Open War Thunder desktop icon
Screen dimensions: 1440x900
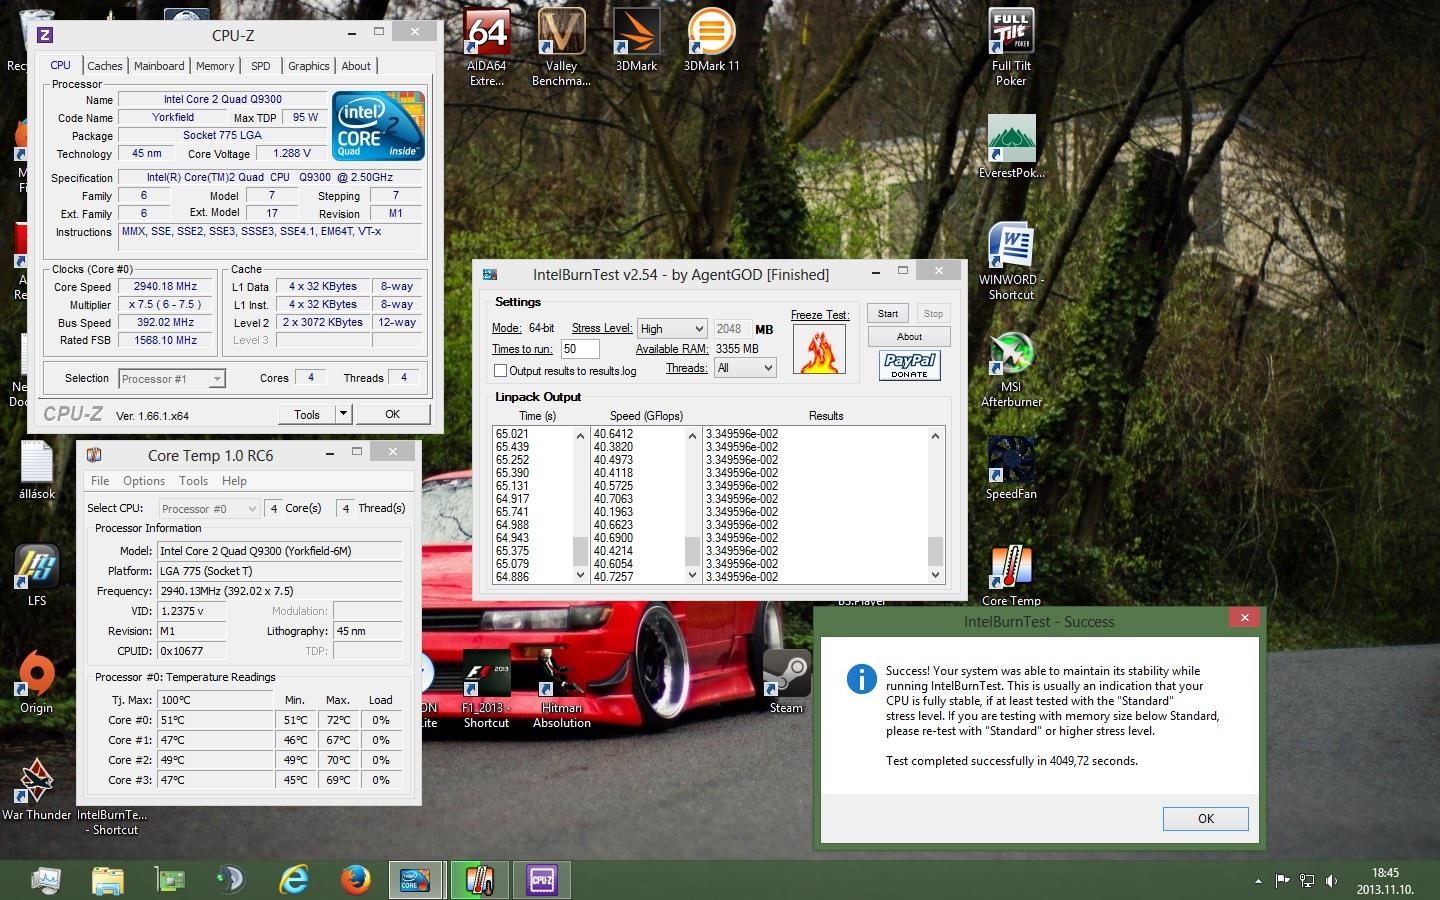coord(36,789)
